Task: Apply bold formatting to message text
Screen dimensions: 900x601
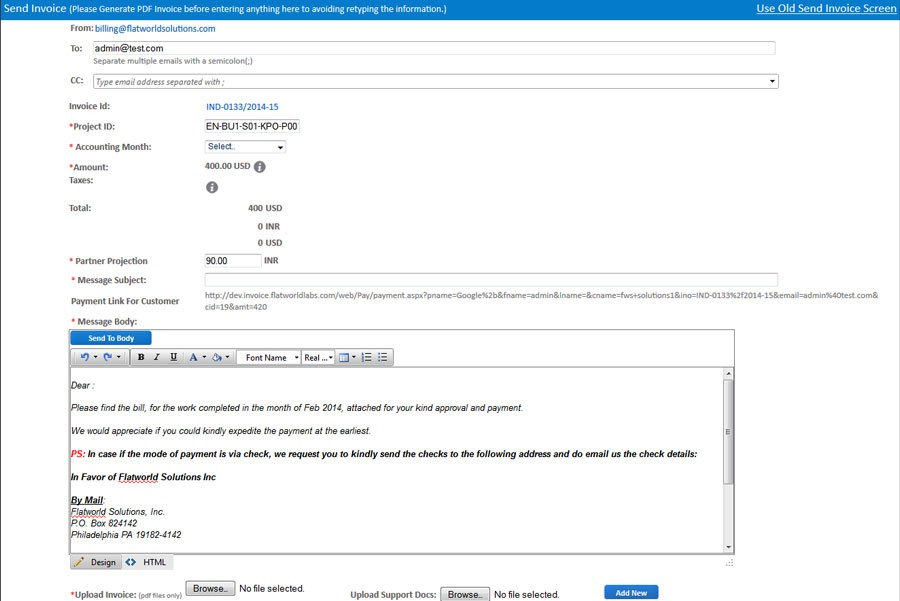Action: 141,357
